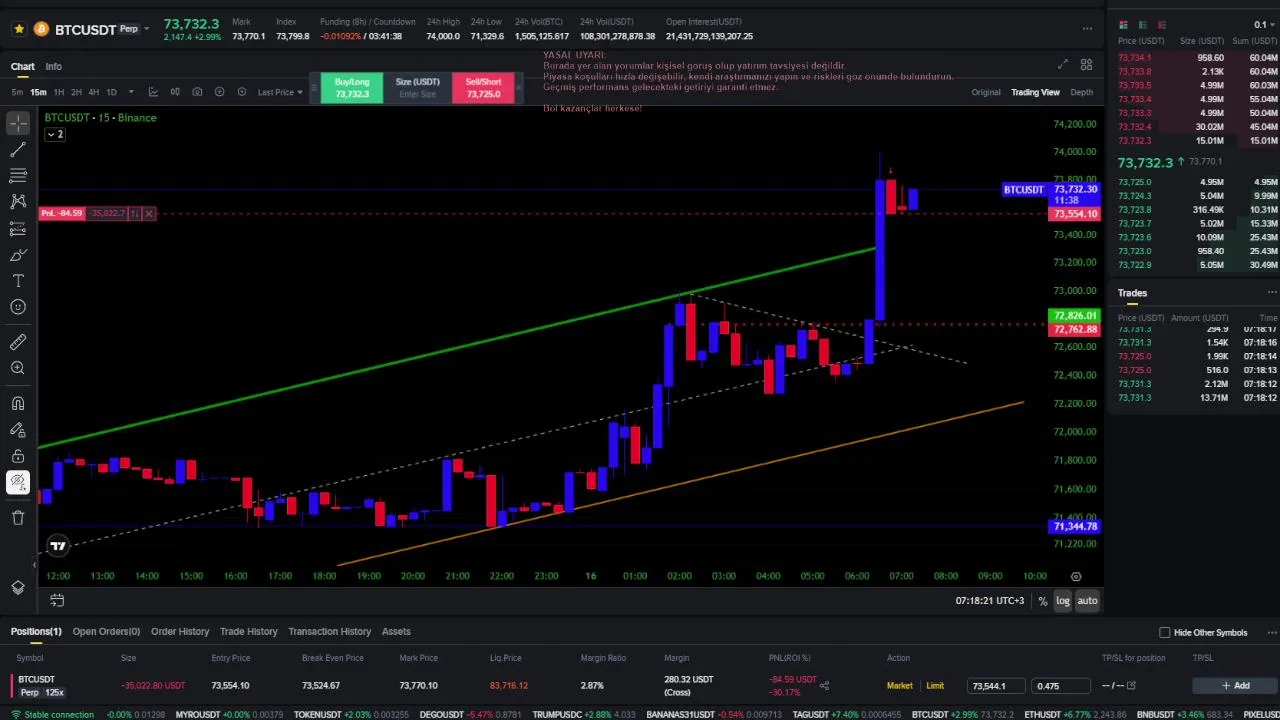This screenshot has width=1280, height=720.
Task: Click the Add TP/SL button
Action: 1235,686
